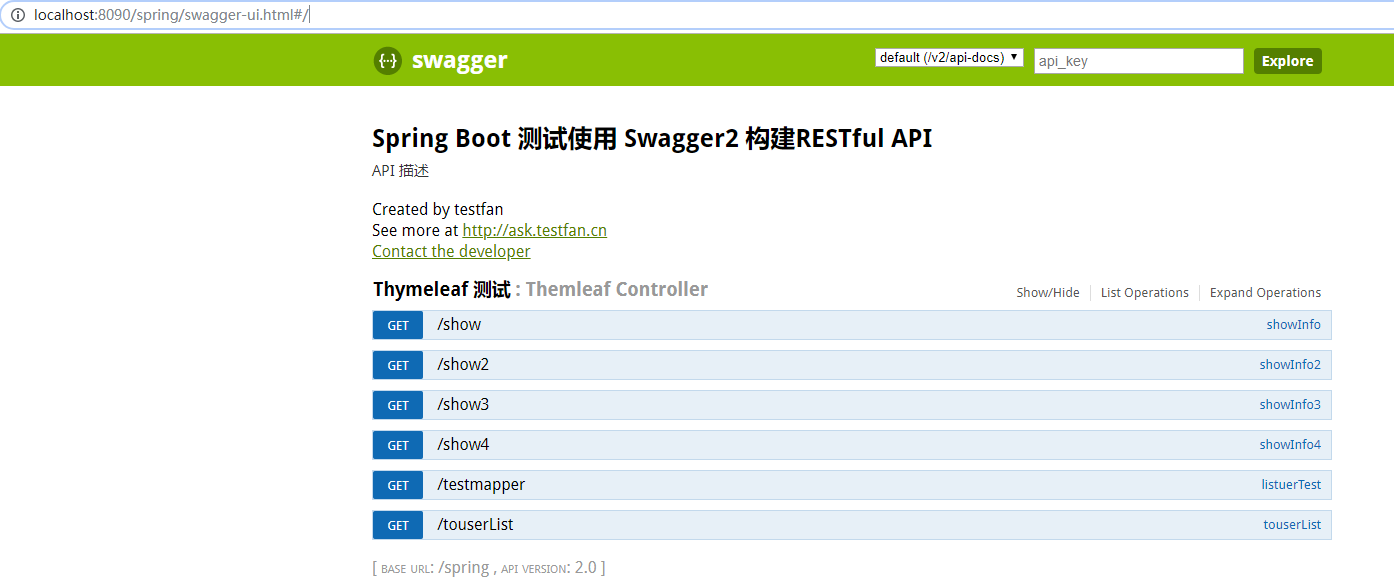This screenshot has width=1394, height=585.
Task: Click the browser address bar URL
Action: point(171,15)
